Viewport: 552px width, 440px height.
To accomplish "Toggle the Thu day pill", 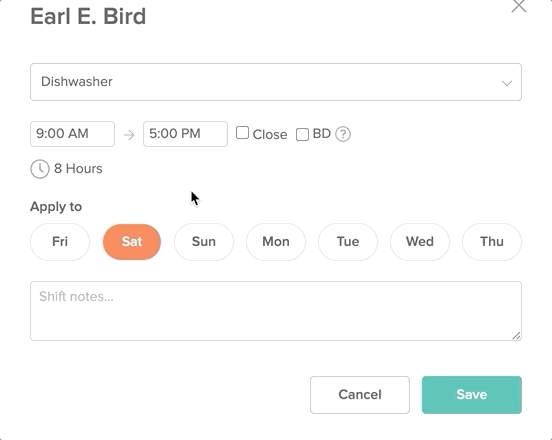I will [492, 242].
